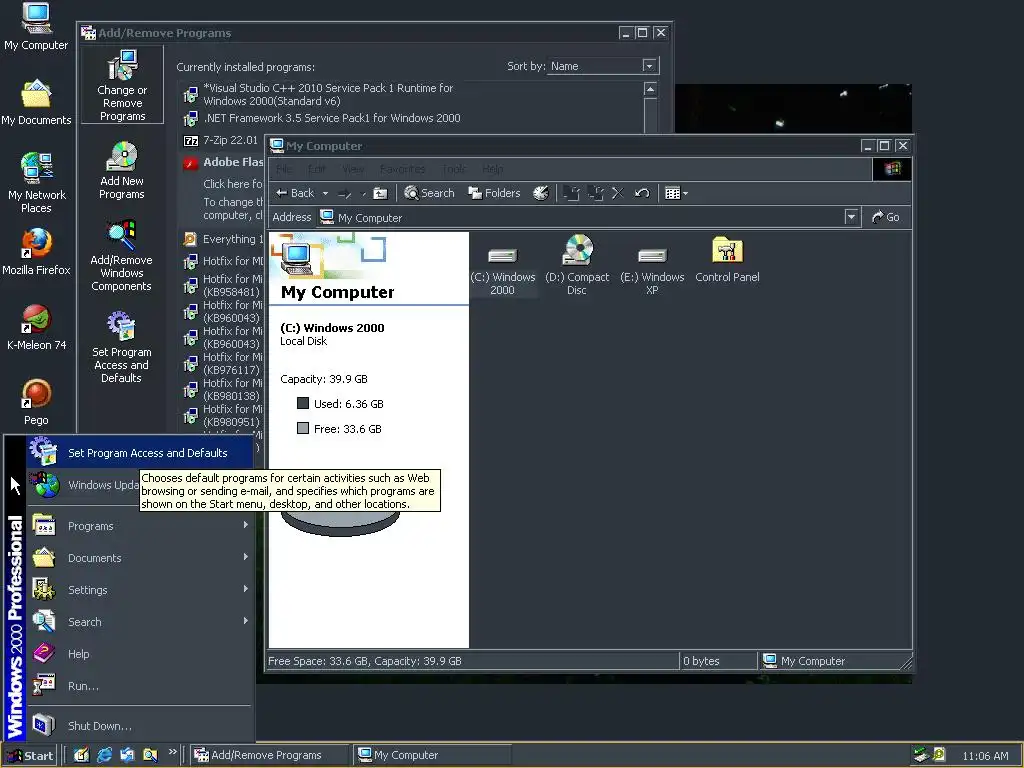This screenshot has height=768, width=1024.
Task: Click the Copy To icon in My Computer toolbar
Action: (595, 193)
